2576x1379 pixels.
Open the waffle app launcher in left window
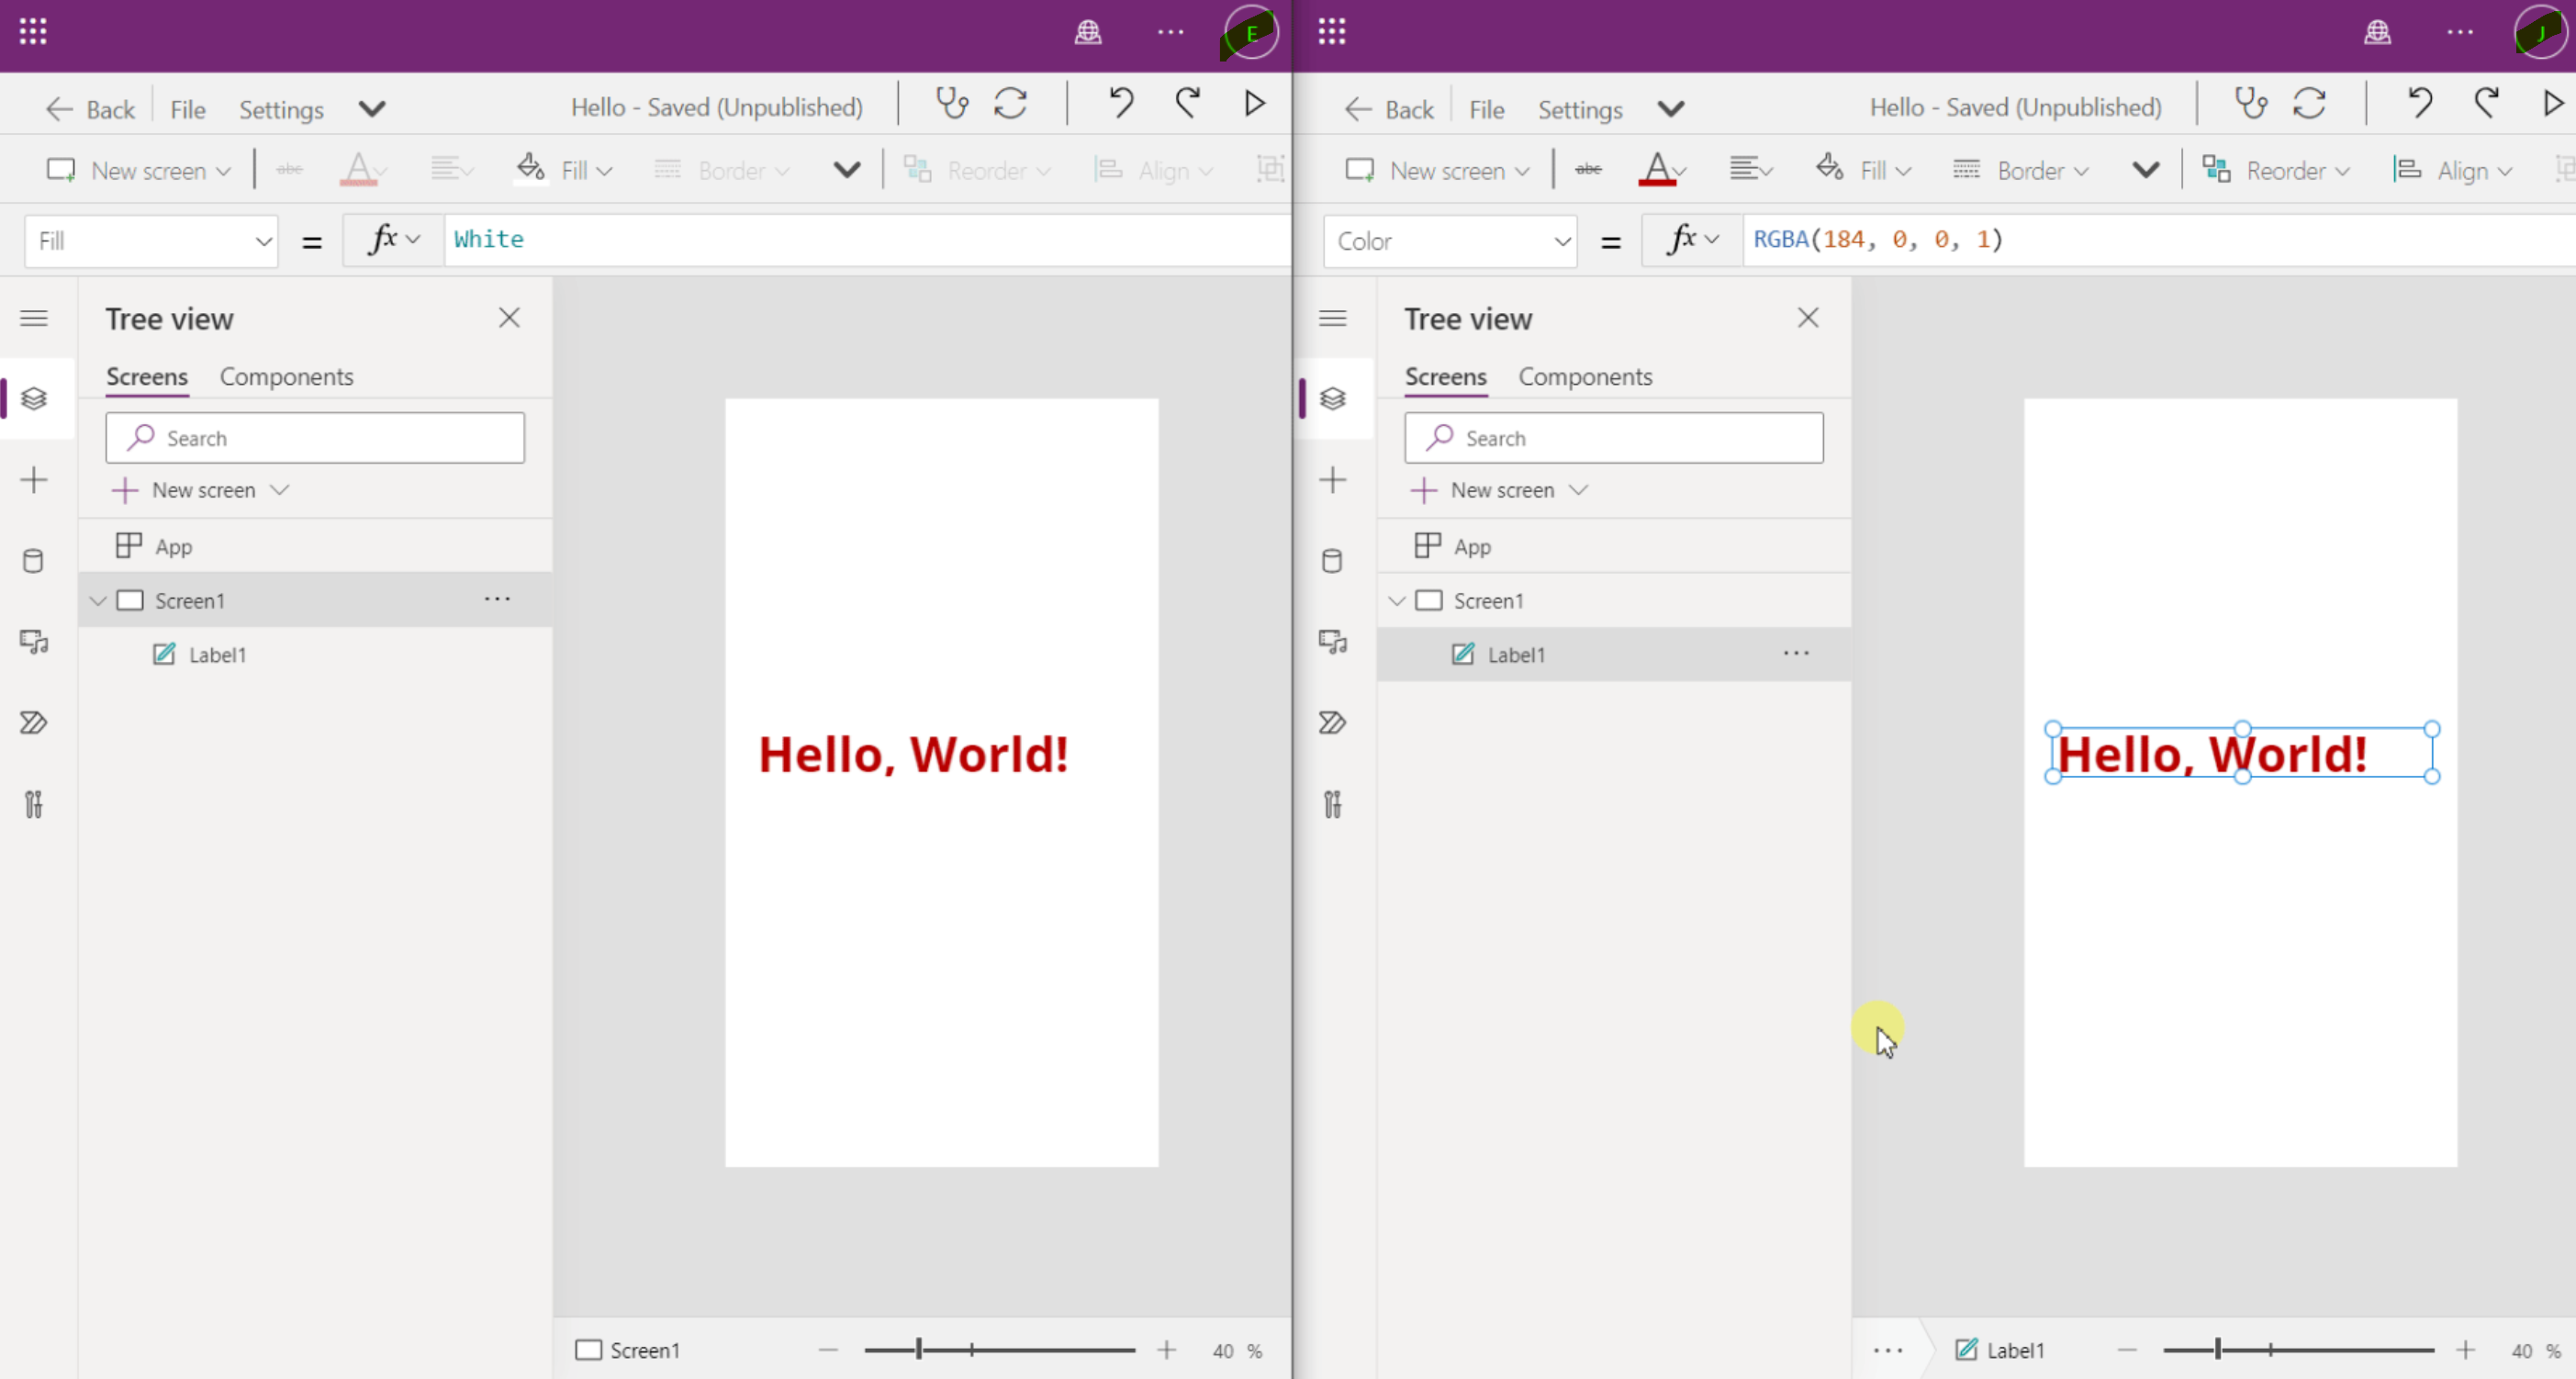pyautogui.click(x=33, y=32)
